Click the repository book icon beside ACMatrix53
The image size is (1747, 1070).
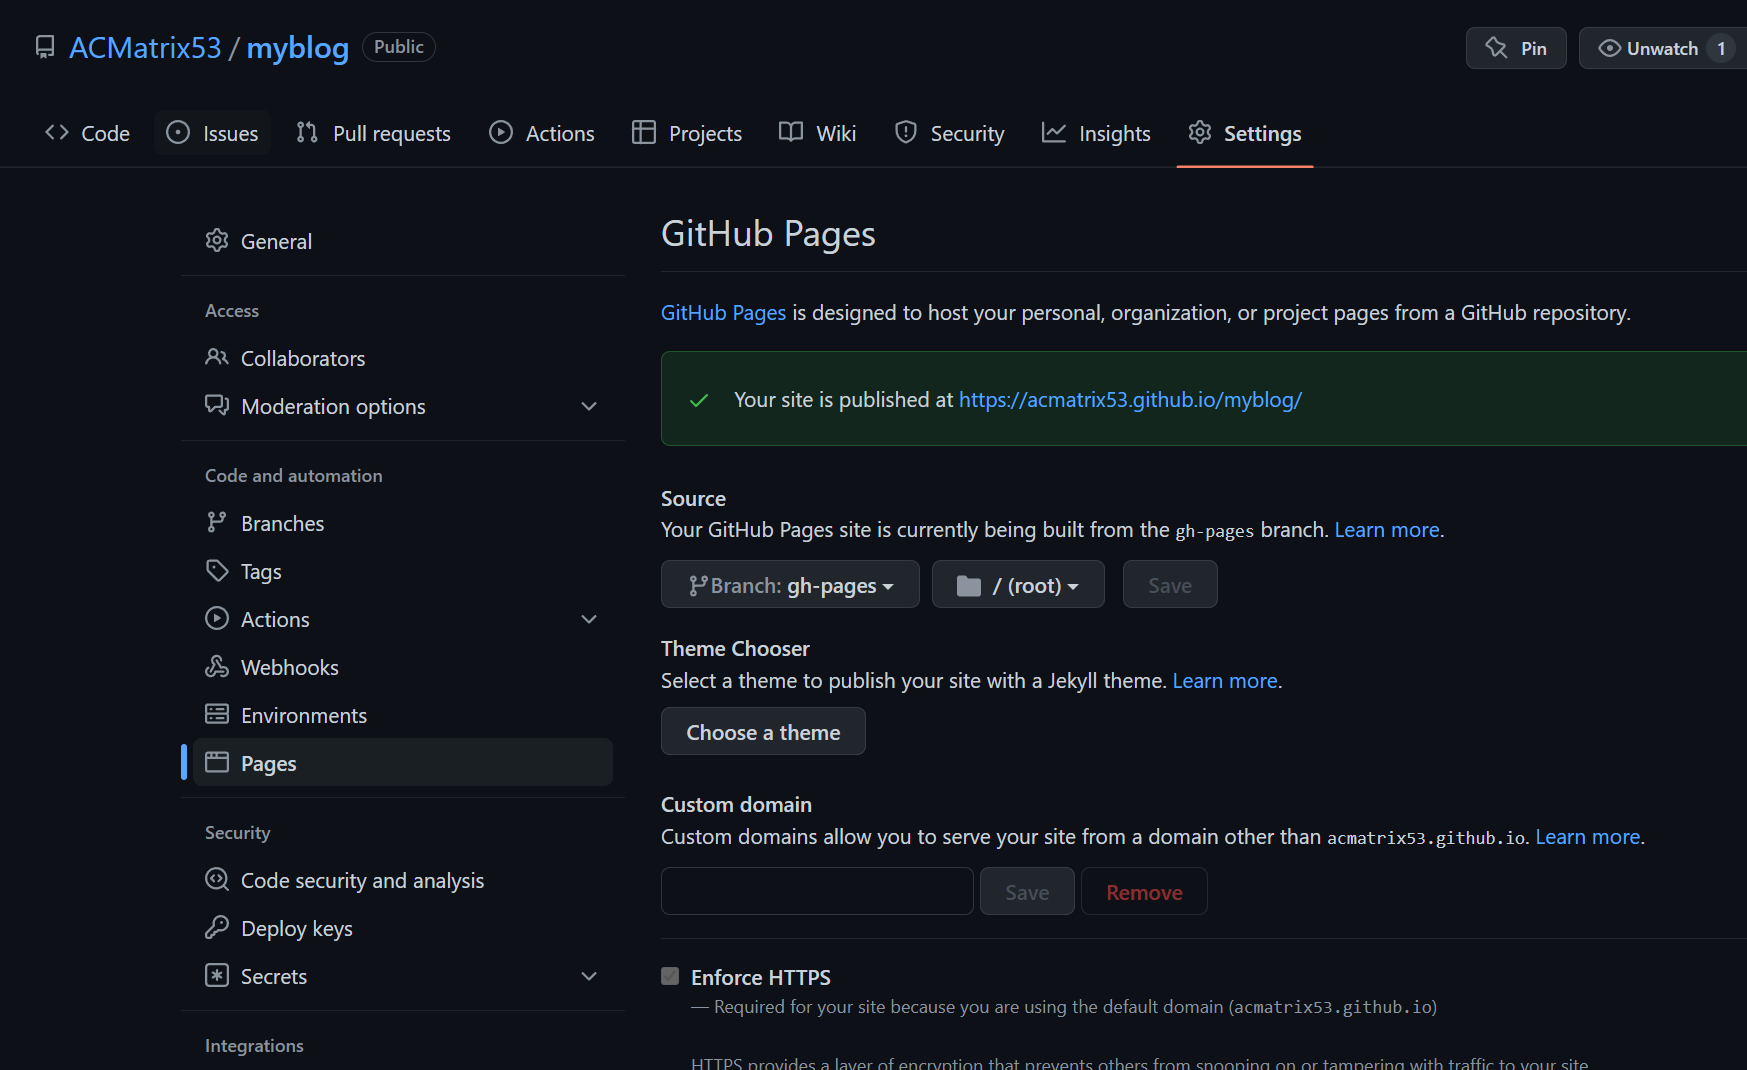(45, 47)
